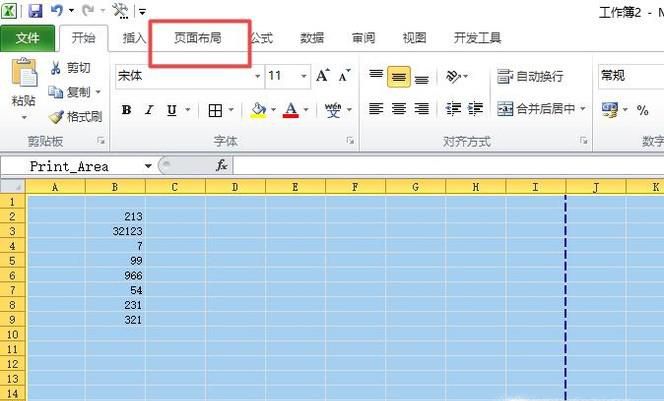664x401 pixels.
Task: Select bottom vertical align icon
Action: [421, 79]
